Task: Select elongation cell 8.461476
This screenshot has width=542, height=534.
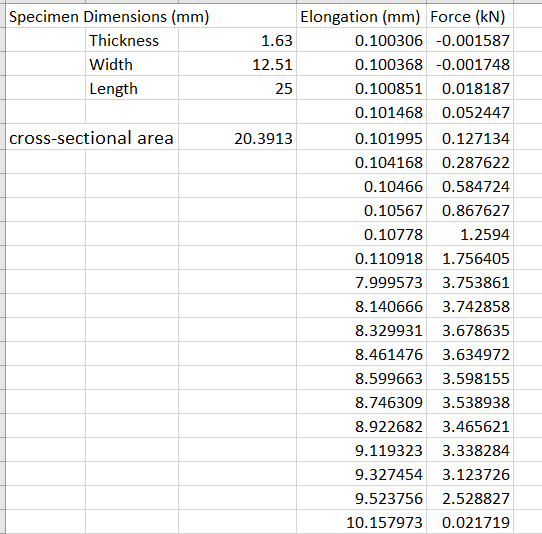Action: pyautogui.click(x=362, y=354)
